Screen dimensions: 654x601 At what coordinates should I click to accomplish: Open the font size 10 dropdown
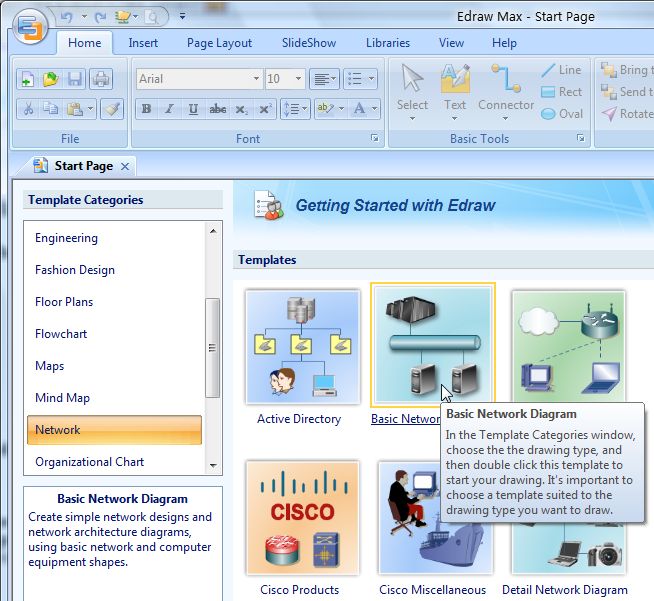tap(298, 79)
